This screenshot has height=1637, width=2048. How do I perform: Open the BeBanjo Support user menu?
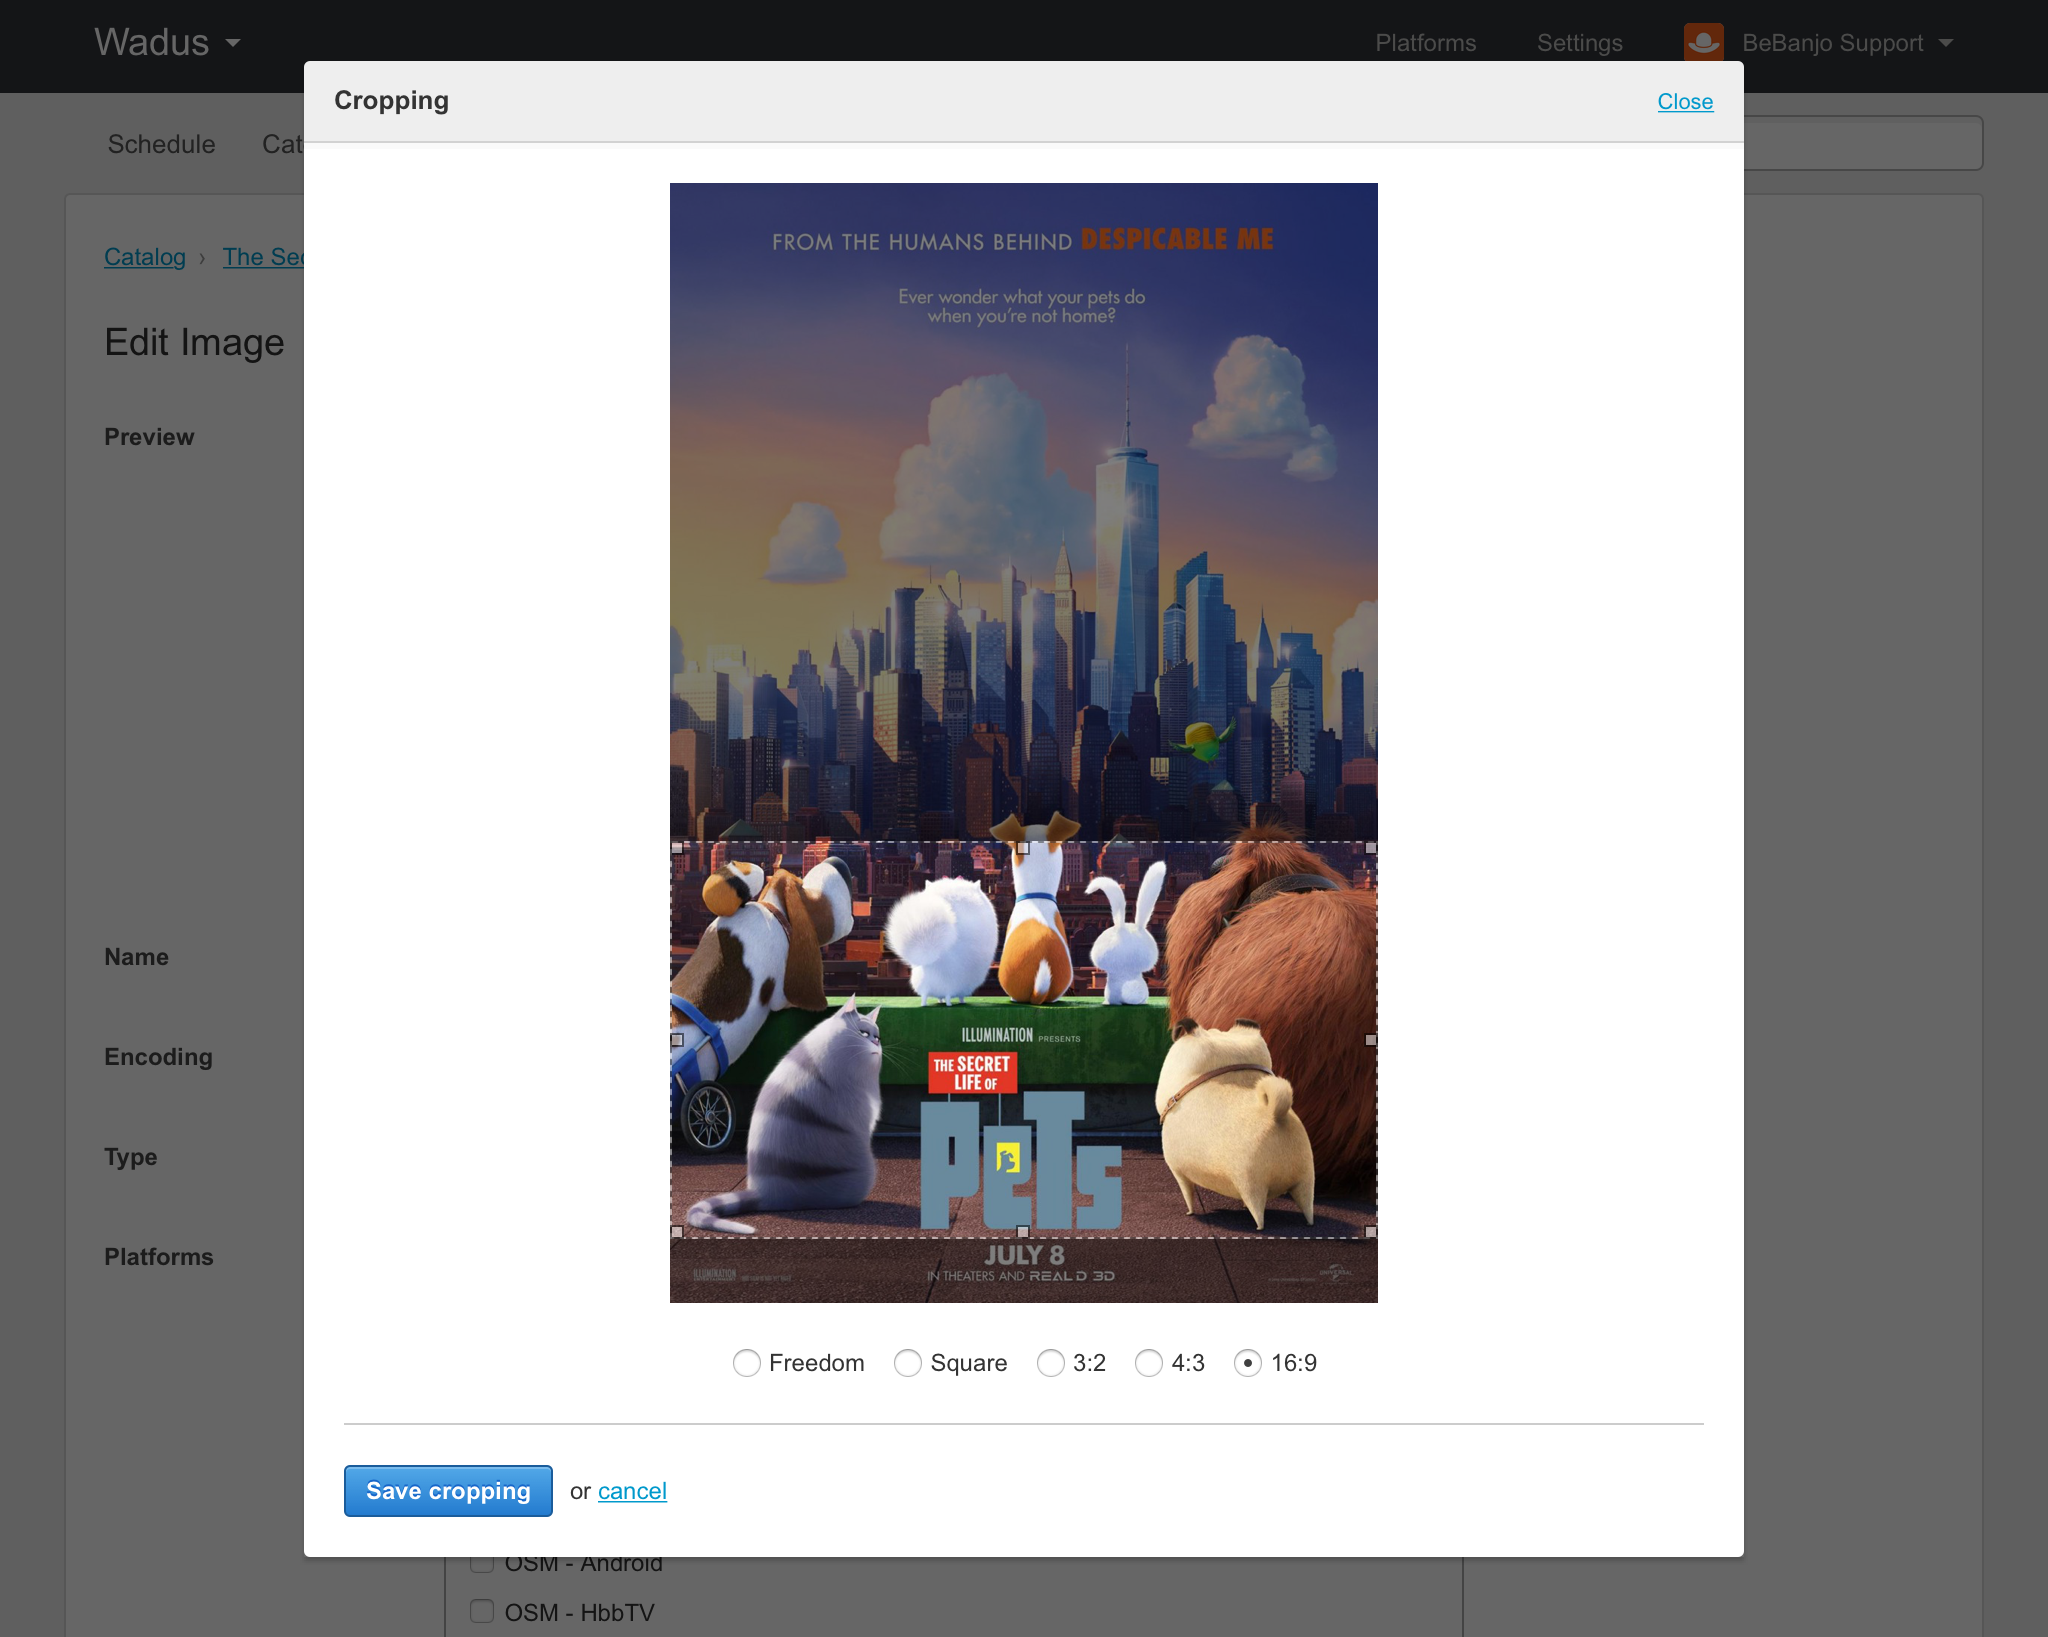pos(1846,43)
